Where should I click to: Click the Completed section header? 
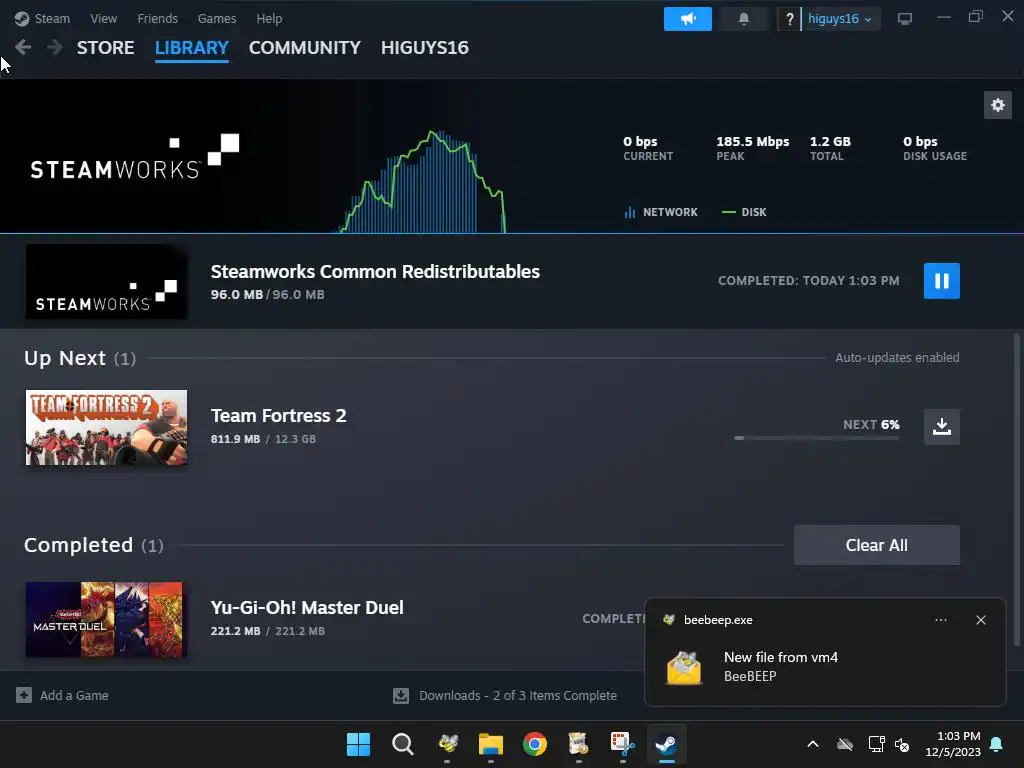[93, 545]
